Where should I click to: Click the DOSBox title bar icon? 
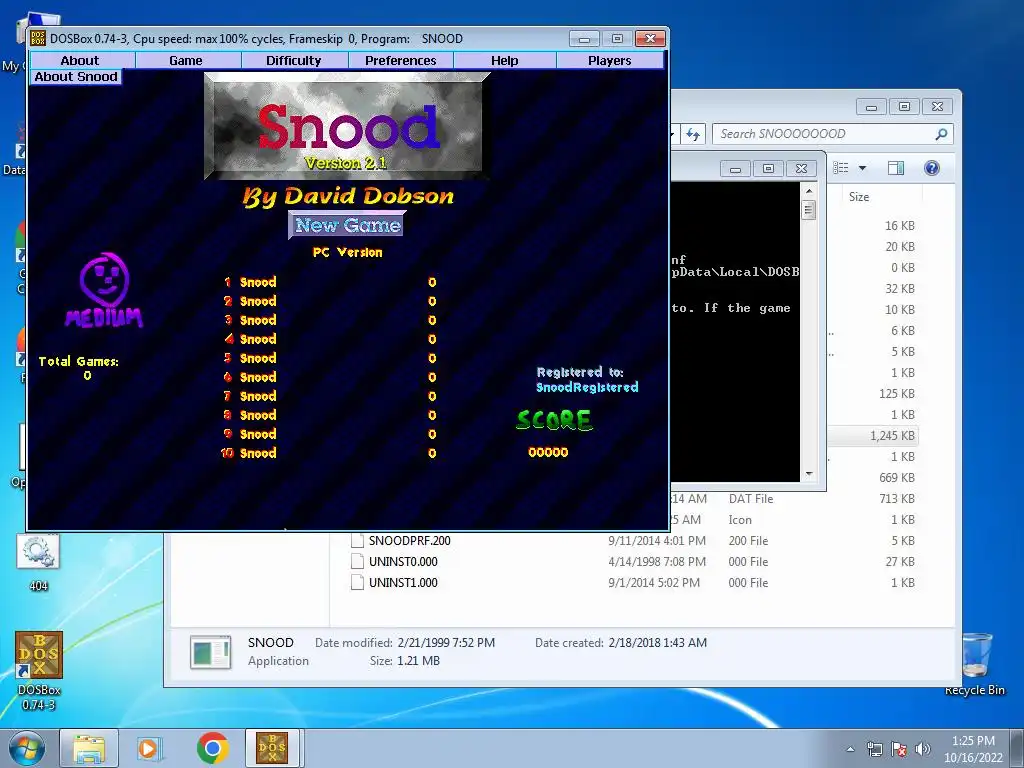[38, 39]
